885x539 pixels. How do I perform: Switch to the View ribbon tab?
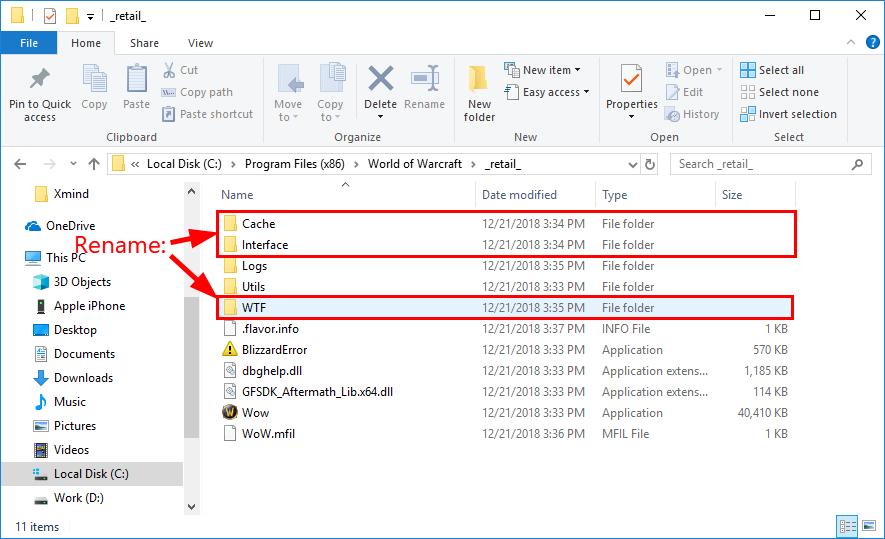click(x=200, y=43)
